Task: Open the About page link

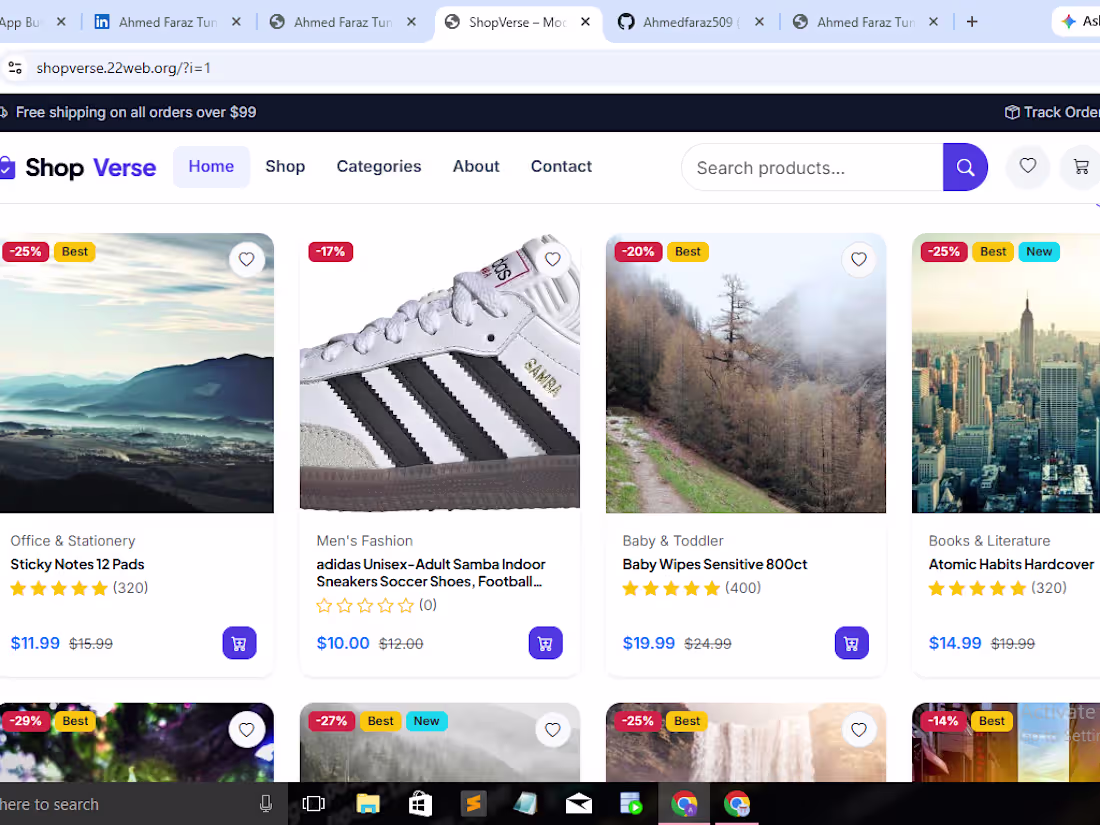Action: (476, 166)
